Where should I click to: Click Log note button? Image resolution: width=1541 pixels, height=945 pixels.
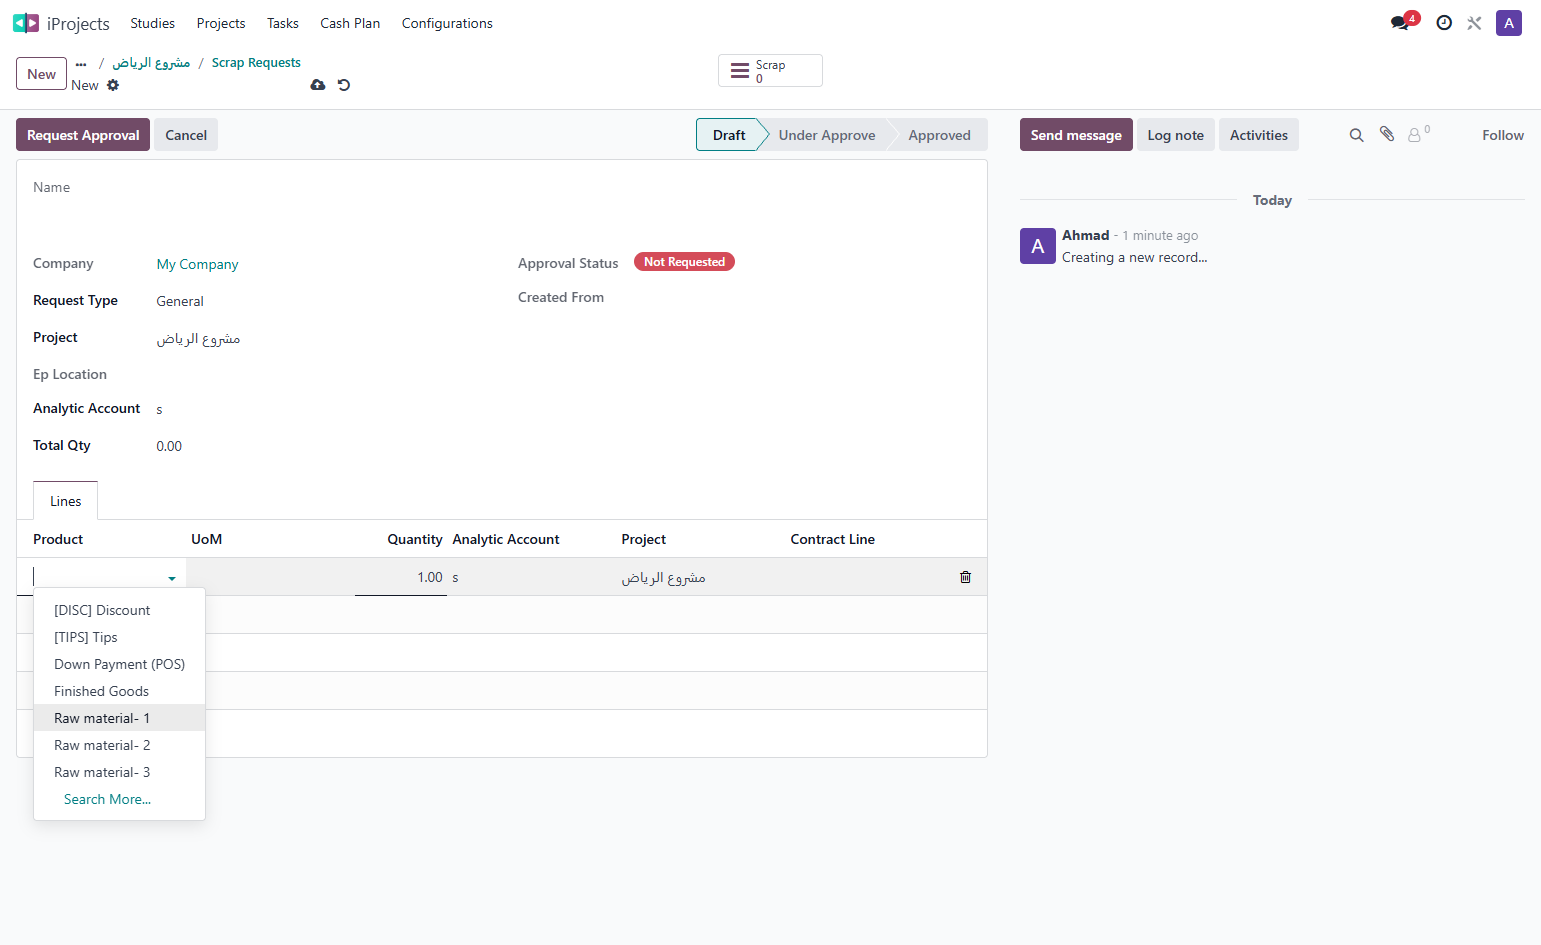point(1176,135)
